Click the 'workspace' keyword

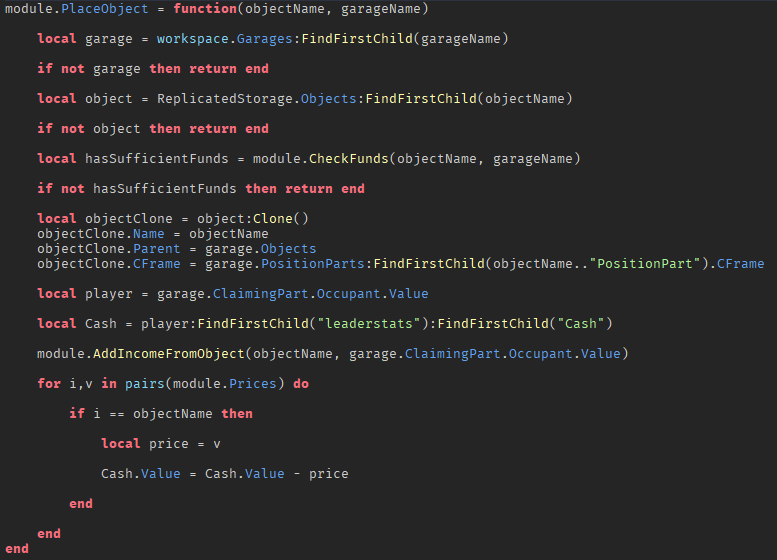(x=193, y=39)
